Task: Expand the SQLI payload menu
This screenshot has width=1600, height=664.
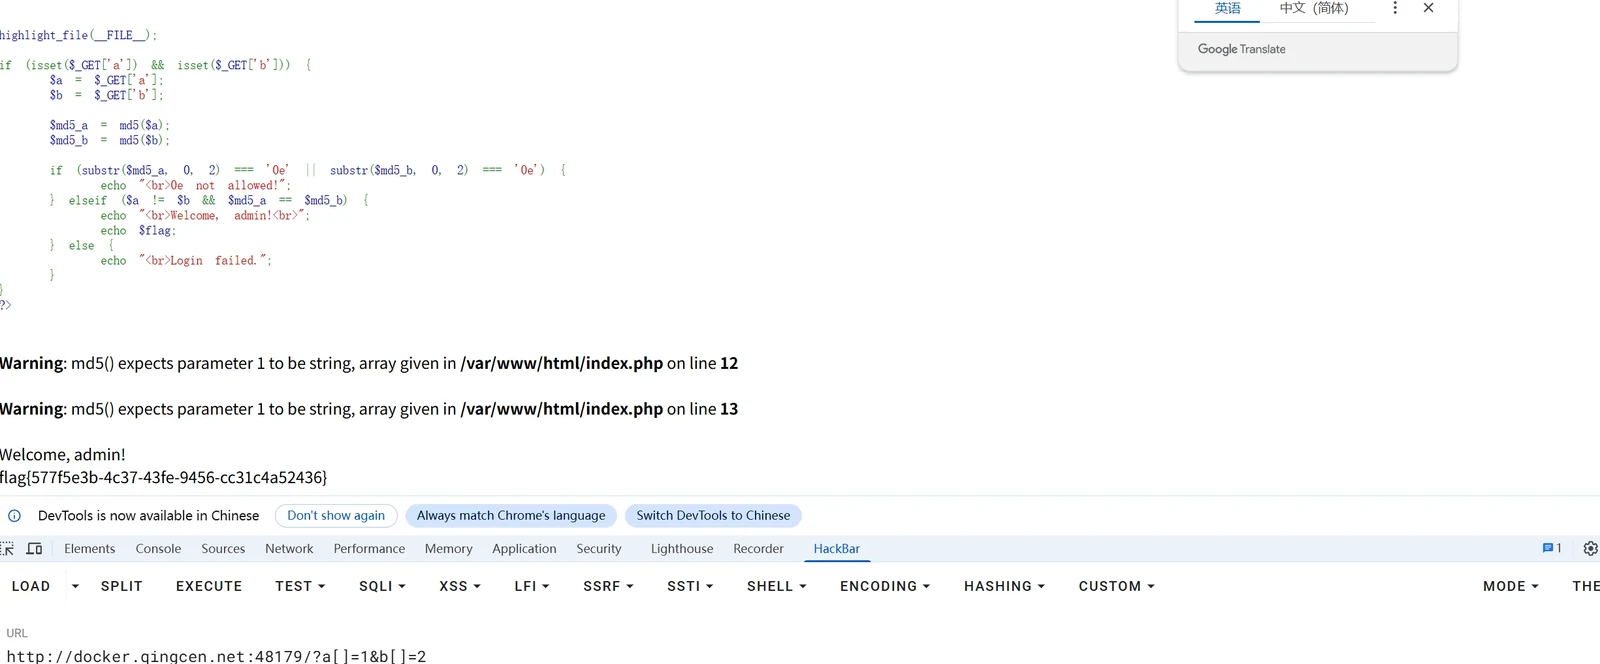Action: pyautogui.click(x=382, y=586)
